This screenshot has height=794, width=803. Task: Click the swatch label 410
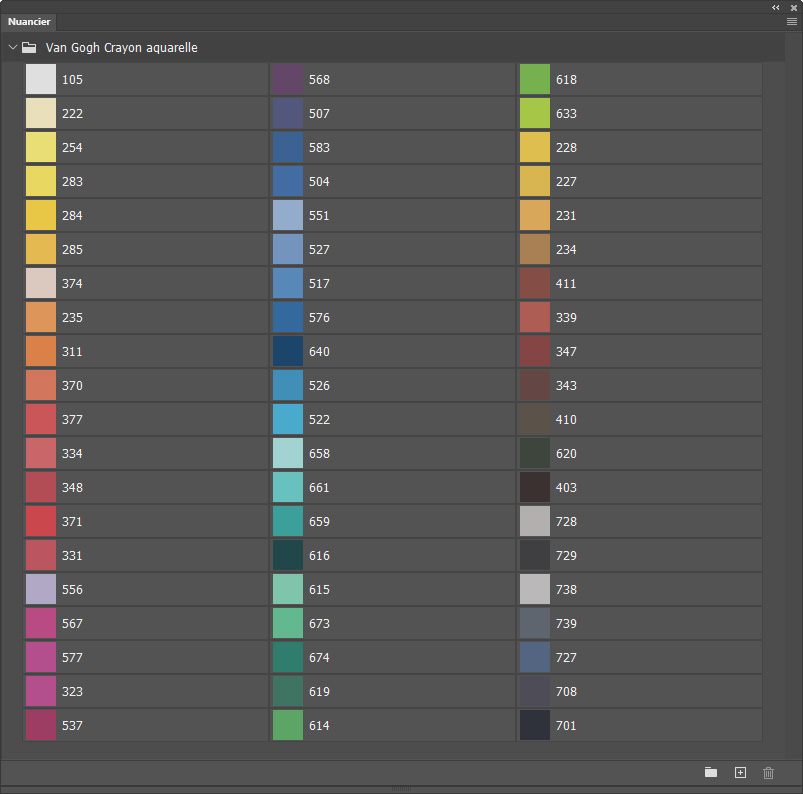tap(566, 420)
